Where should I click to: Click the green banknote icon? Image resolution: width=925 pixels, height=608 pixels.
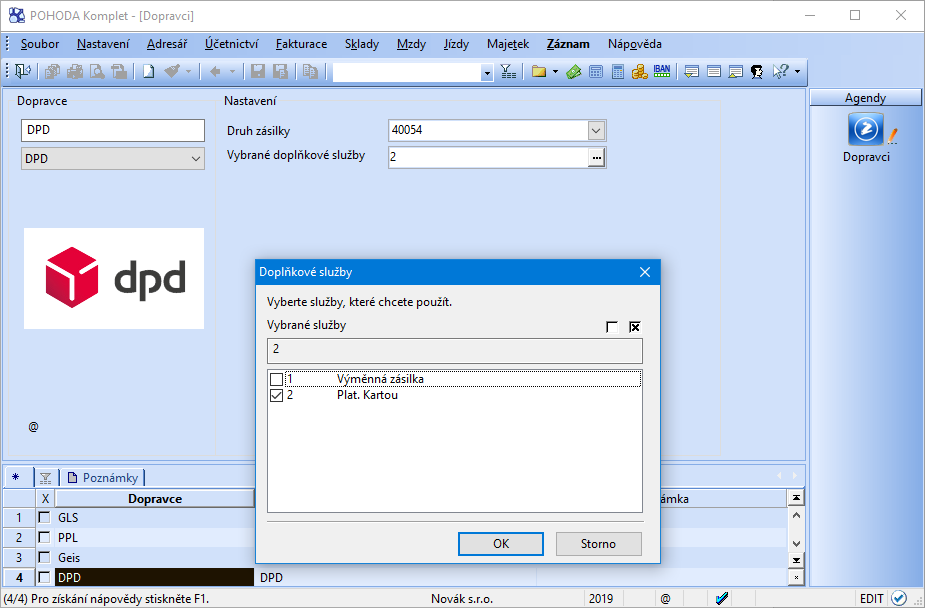[x=573, y=72]
